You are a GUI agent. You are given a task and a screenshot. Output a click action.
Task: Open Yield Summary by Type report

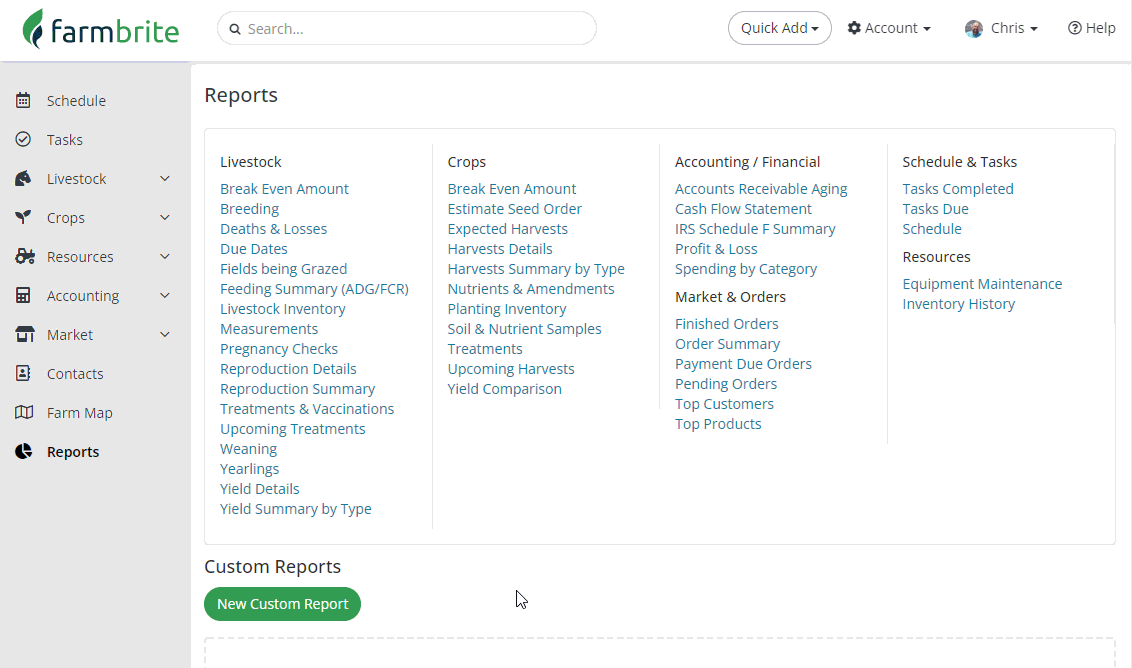pyautogui.click(x=295, y=508)
